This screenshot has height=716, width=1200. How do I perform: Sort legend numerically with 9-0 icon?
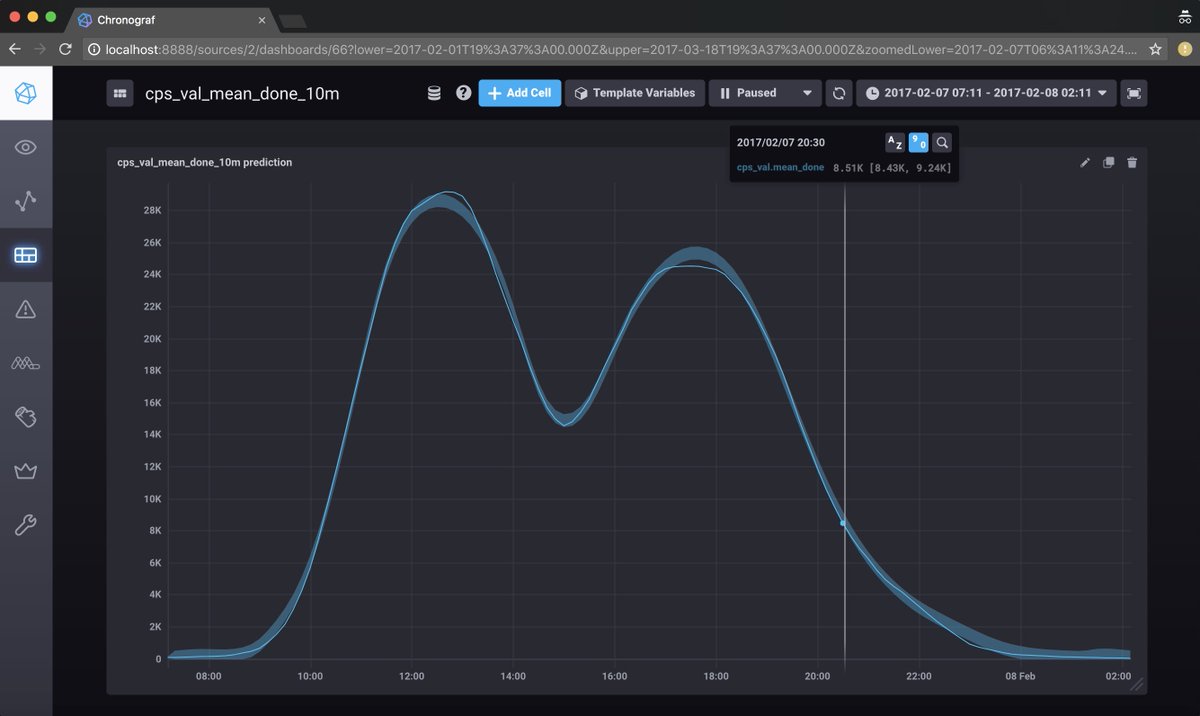tap(918, 143)
